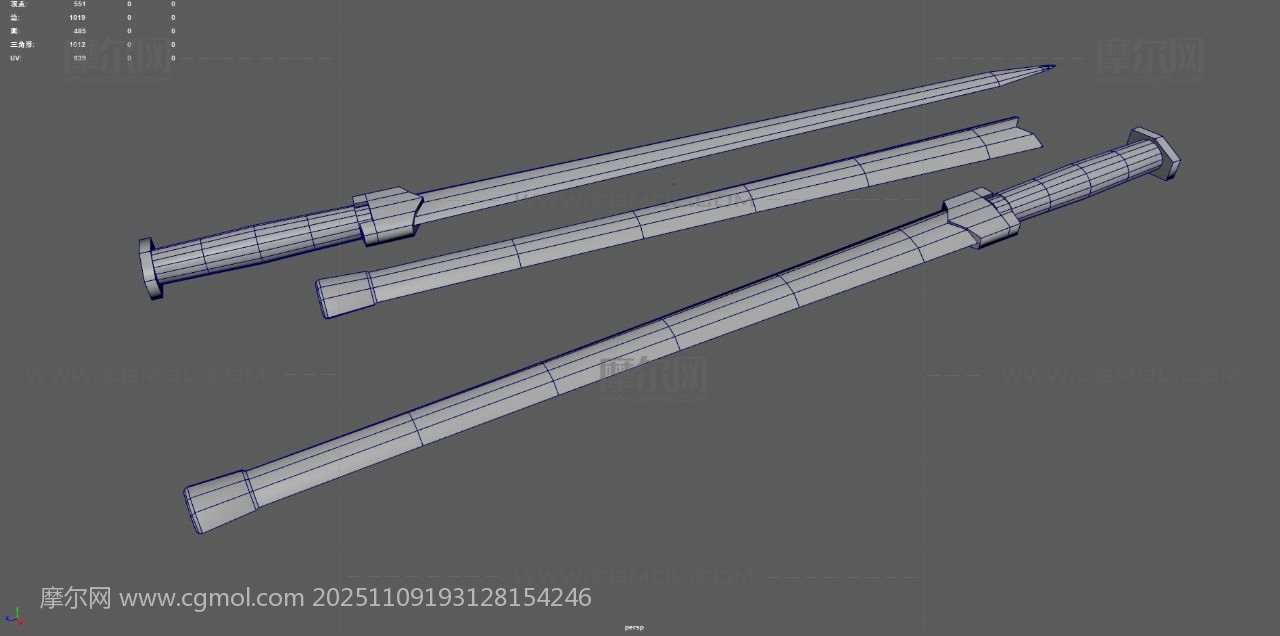The height and width of the screenshot is (636, 1280).
Task: Click the hexagonal pommel of sheathed sword
Action: (x=1155, y=154)
